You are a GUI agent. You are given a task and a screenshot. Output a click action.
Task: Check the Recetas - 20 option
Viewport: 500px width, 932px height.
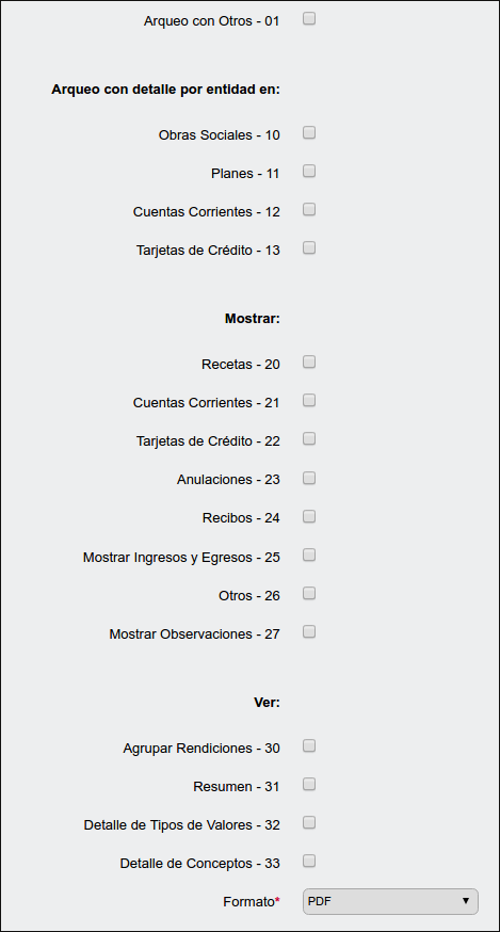point(309,362)
